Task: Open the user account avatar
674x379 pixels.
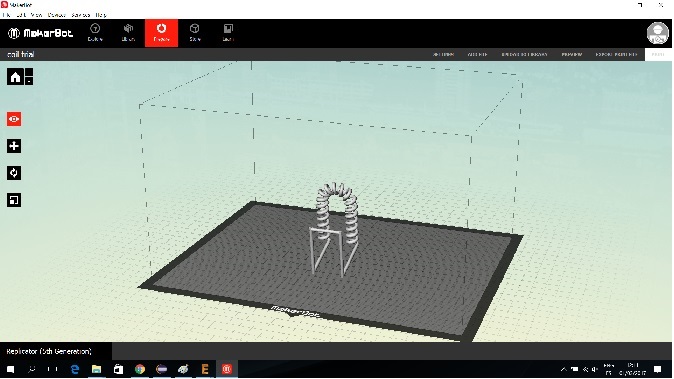Action: pyautogui.click(x=658, y=33)
